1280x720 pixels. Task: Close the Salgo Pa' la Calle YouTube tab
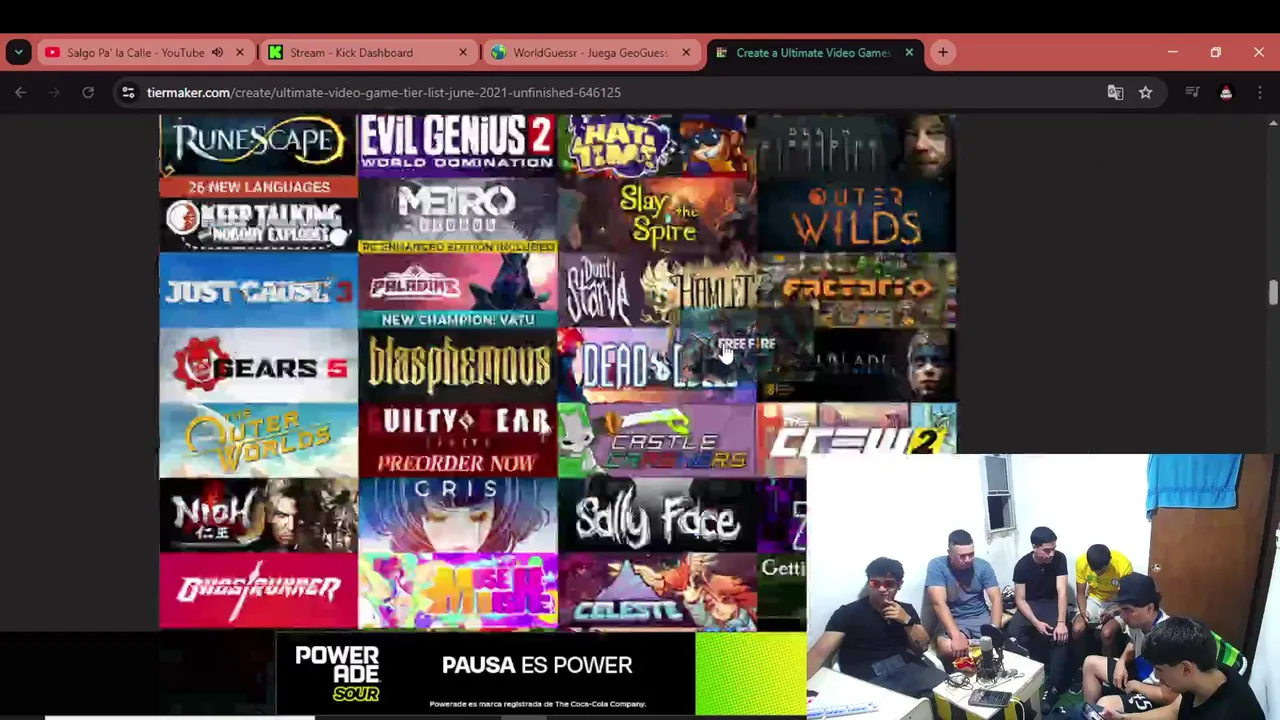point(240,52)
